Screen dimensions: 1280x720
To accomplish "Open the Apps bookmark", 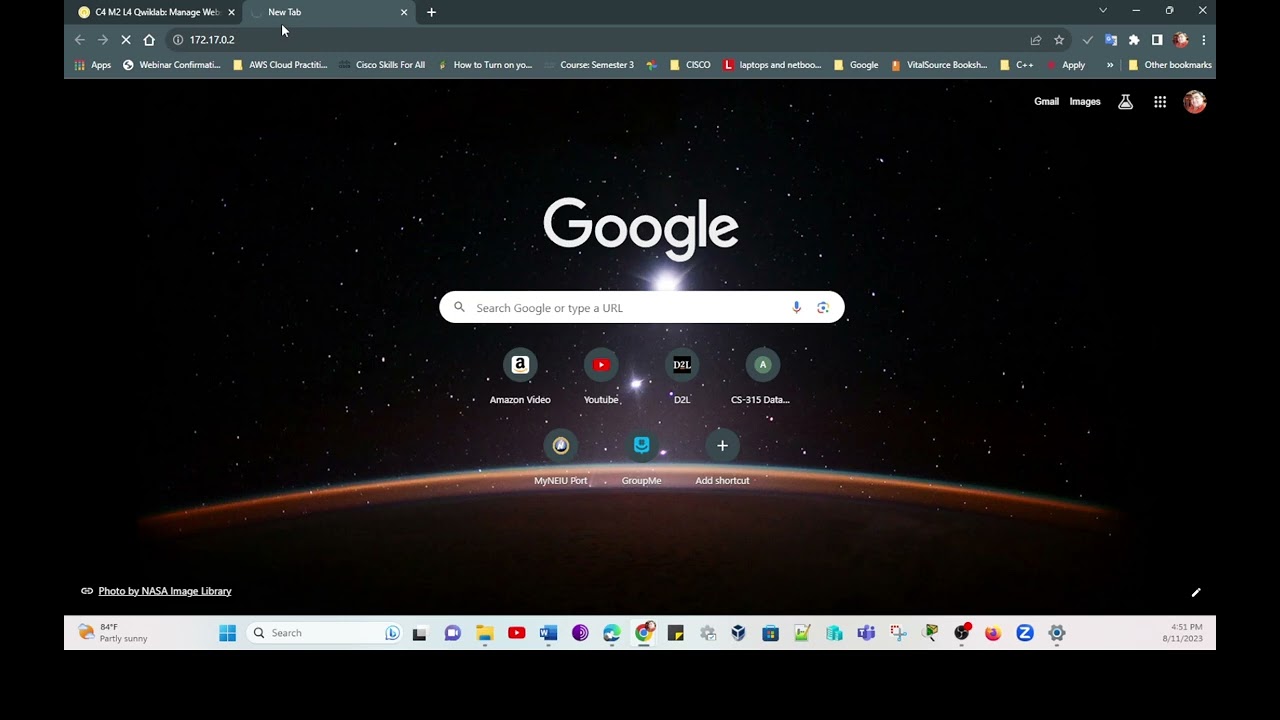I will pos(93,65).
